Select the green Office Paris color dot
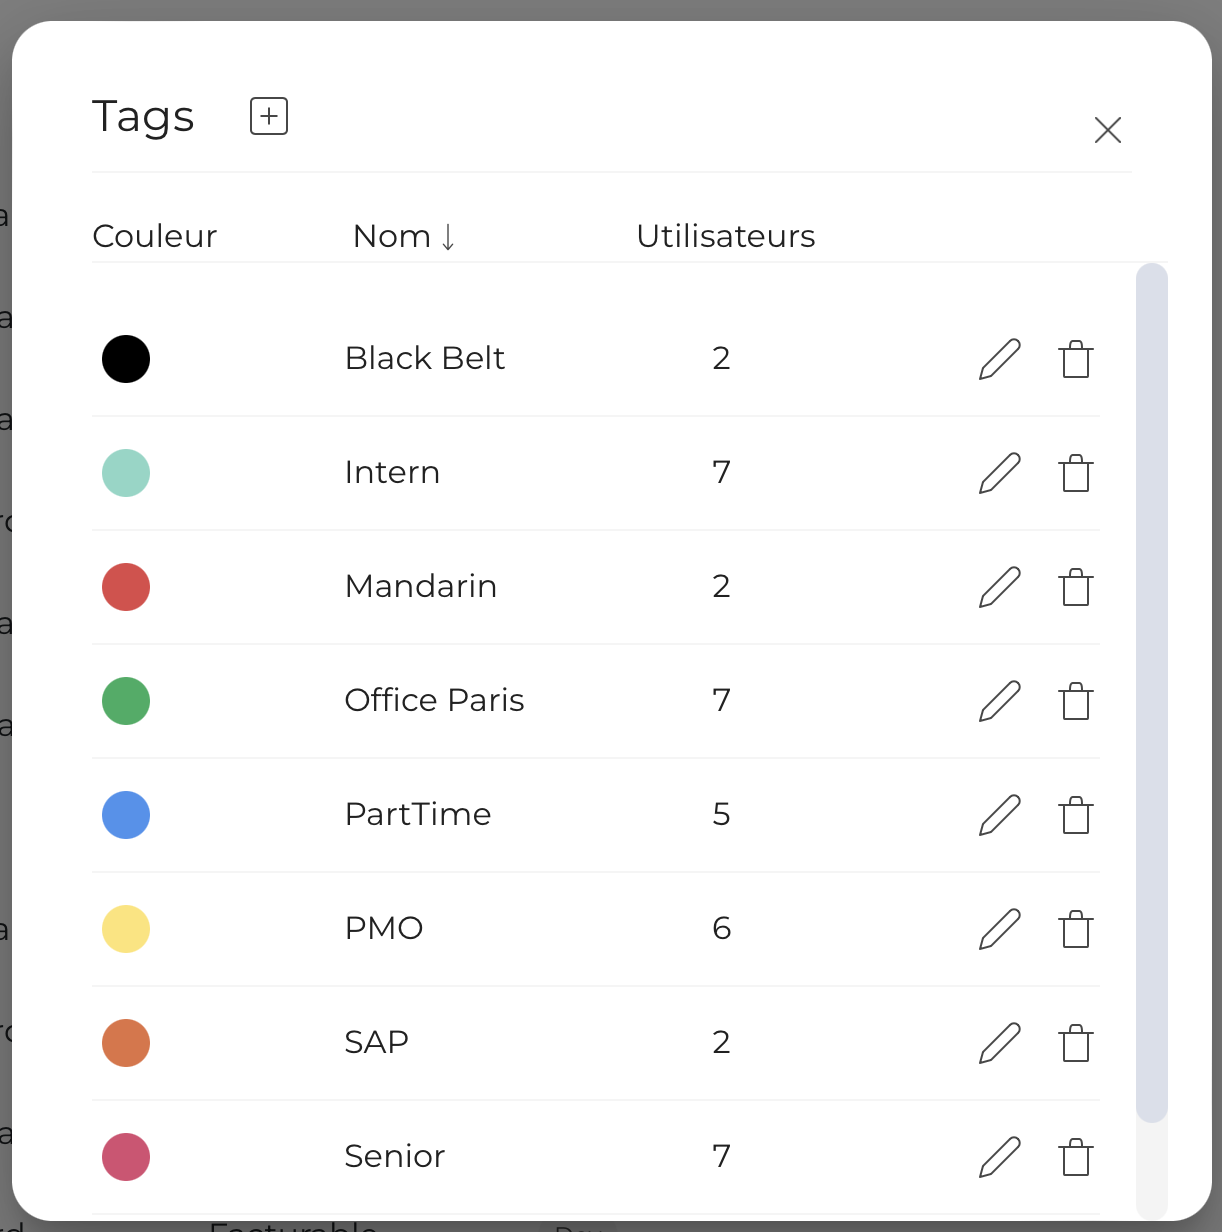This screenshot has width=1222, height=1232. pyautogui.click(x=126, y=701)
